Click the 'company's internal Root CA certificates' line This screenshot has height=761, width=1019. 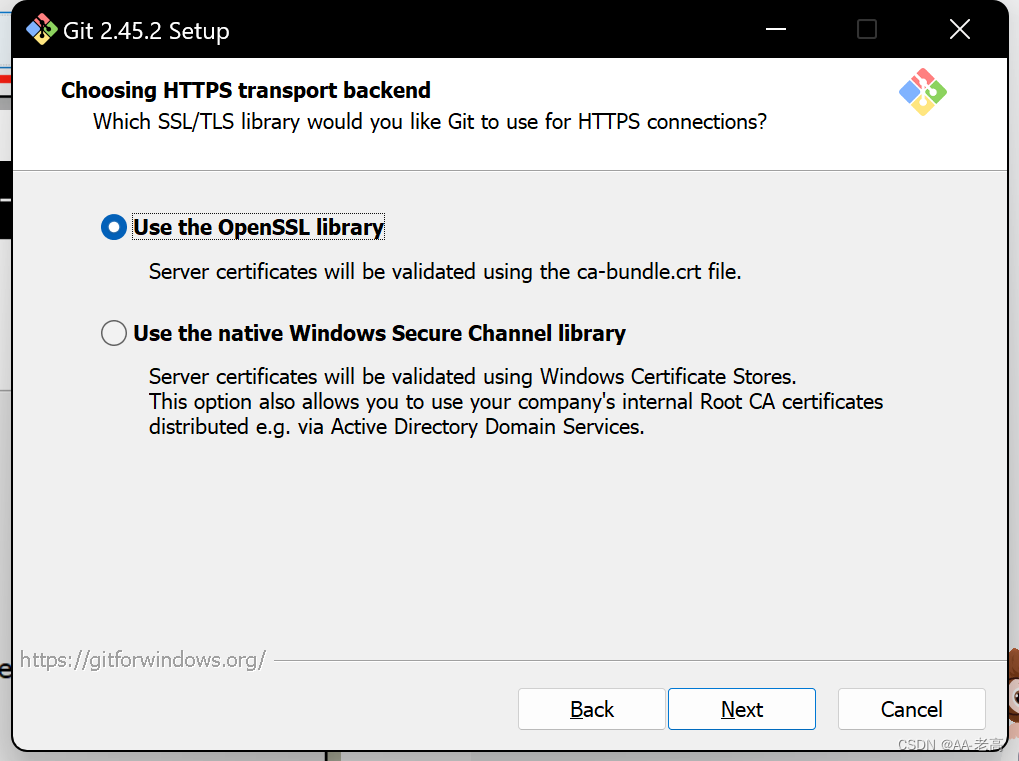(516, 402)
